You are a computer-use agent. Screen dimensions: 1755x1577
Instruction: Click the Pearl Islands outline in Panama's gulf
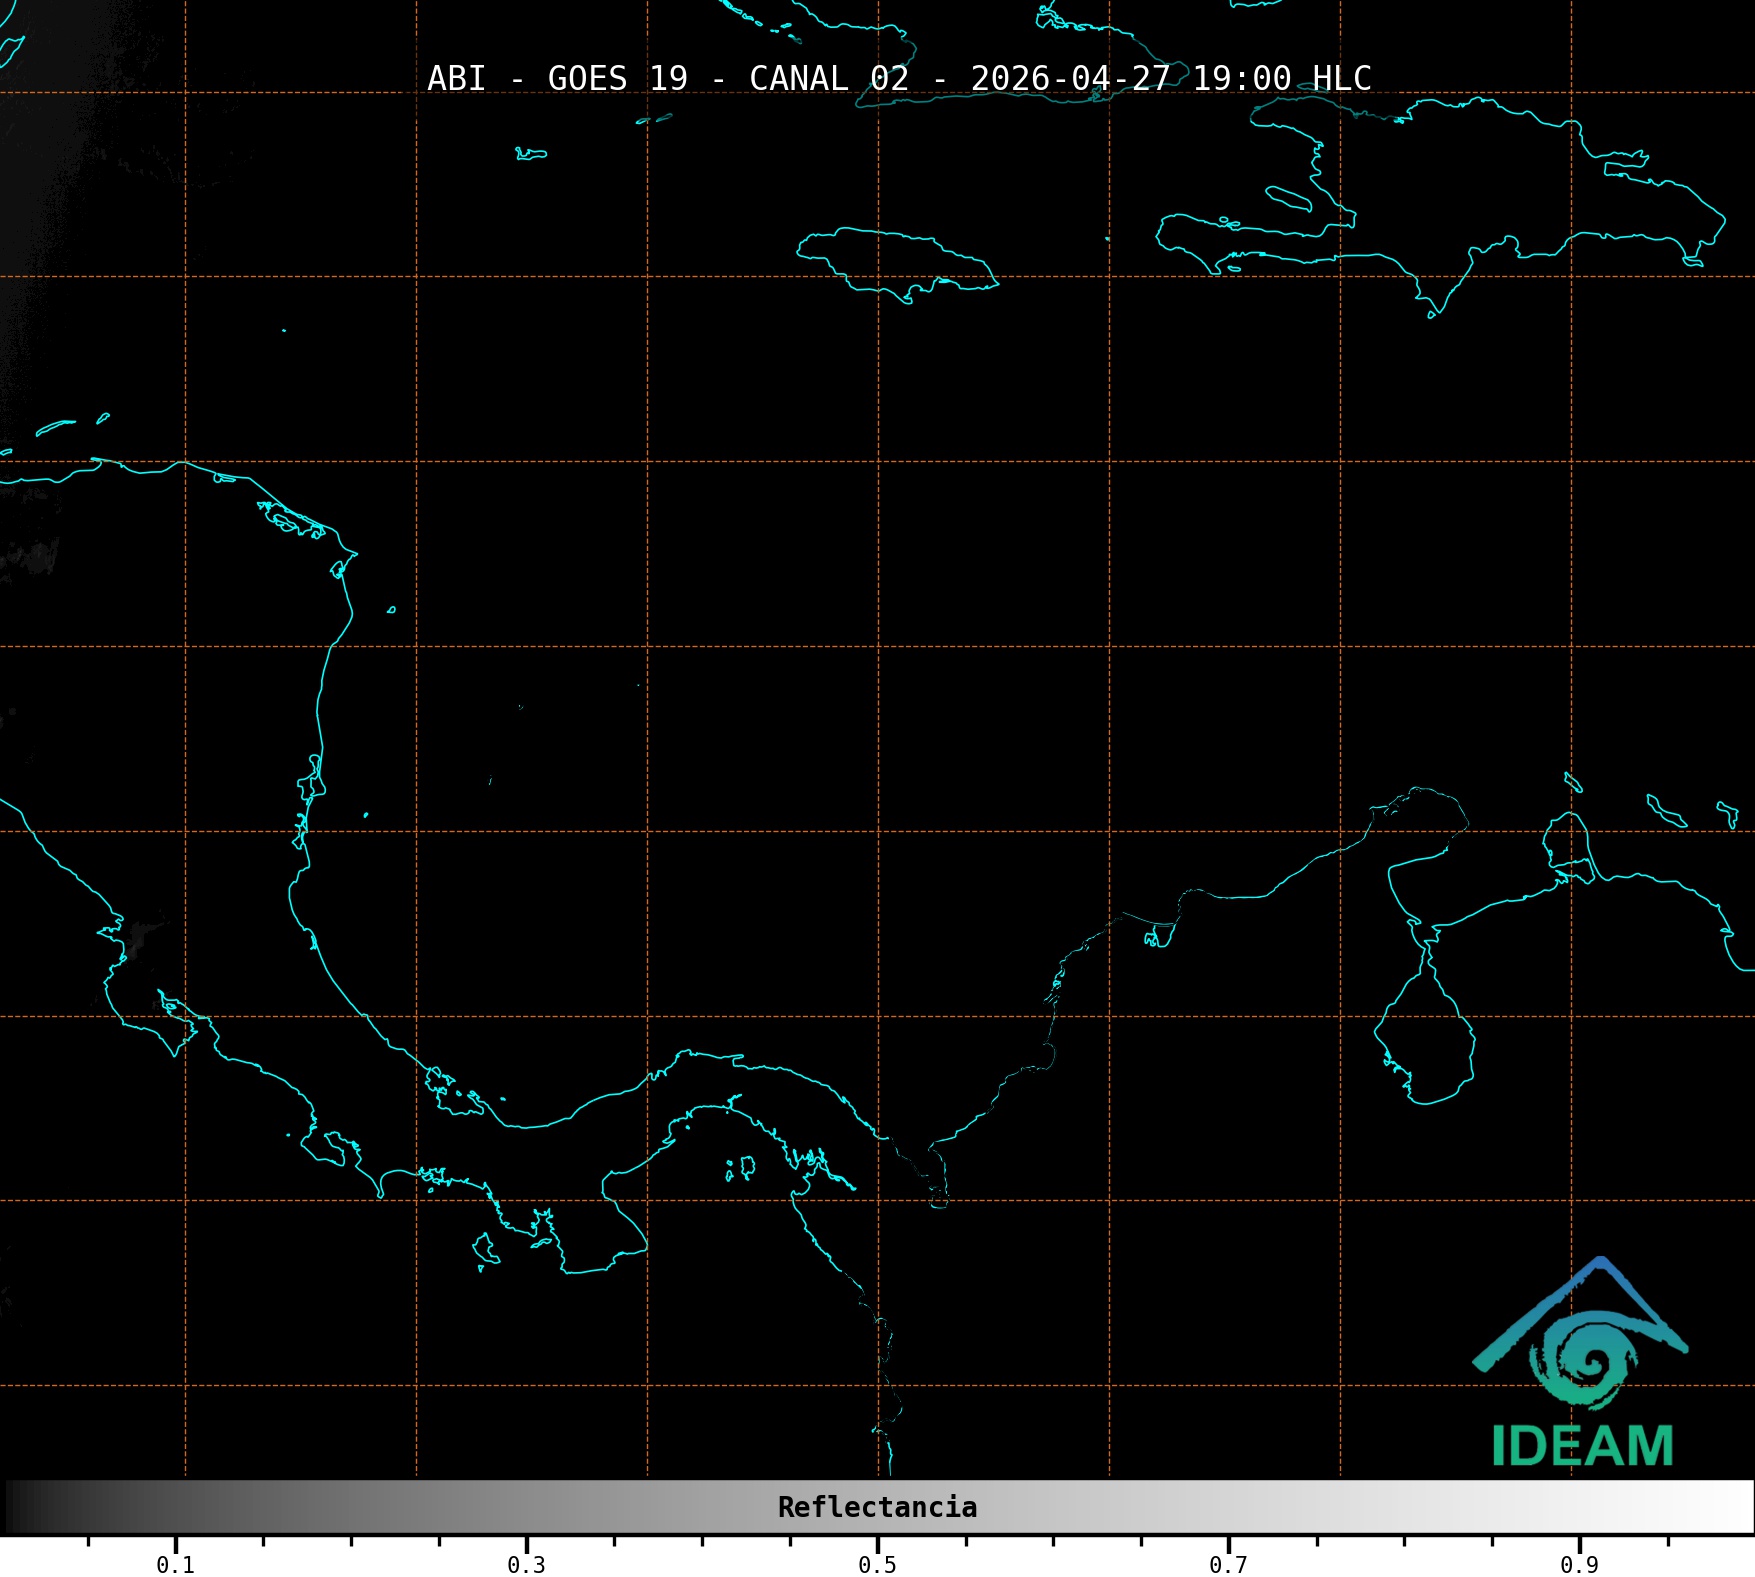(x=742, y=1168)
